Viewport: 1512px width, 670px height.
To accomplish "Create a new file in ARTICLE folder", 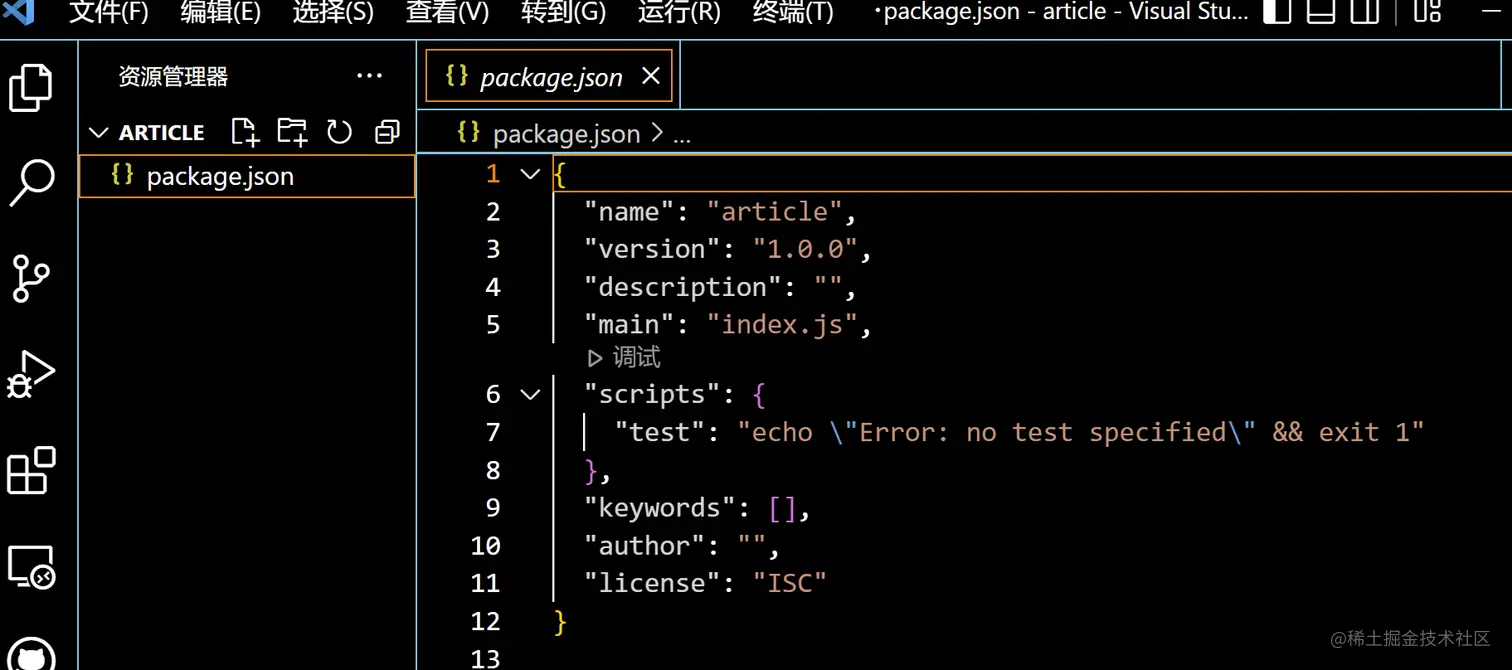I will coord(244,132).
